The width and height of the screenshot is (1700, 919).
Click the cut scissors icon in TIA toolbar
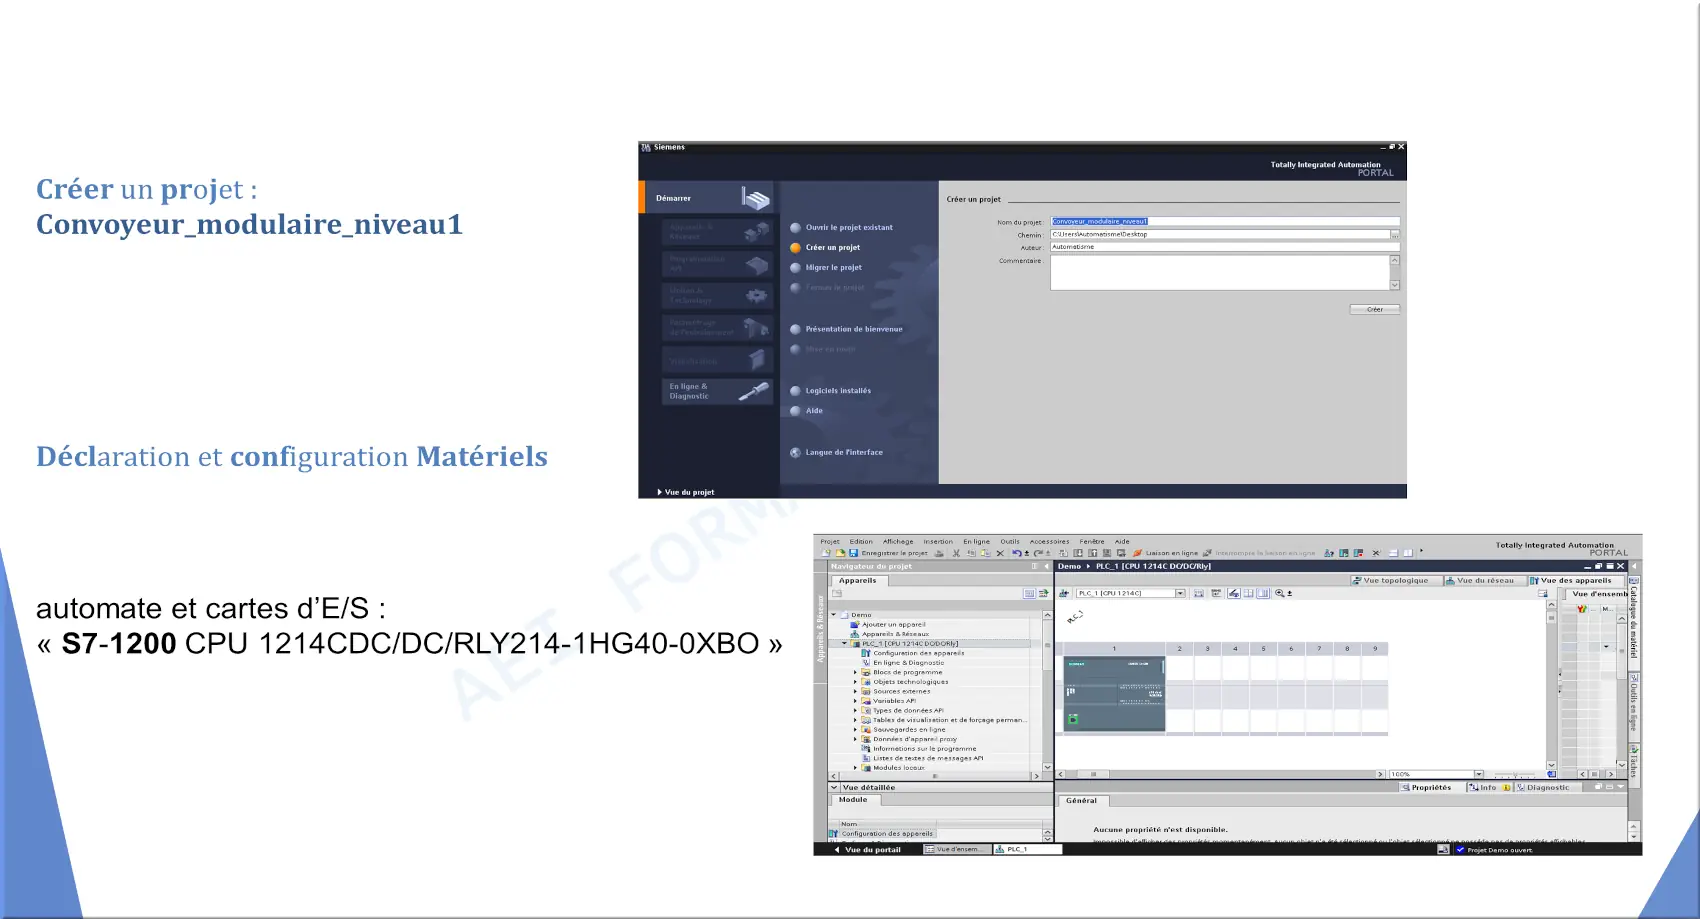(x=956, y=553)
